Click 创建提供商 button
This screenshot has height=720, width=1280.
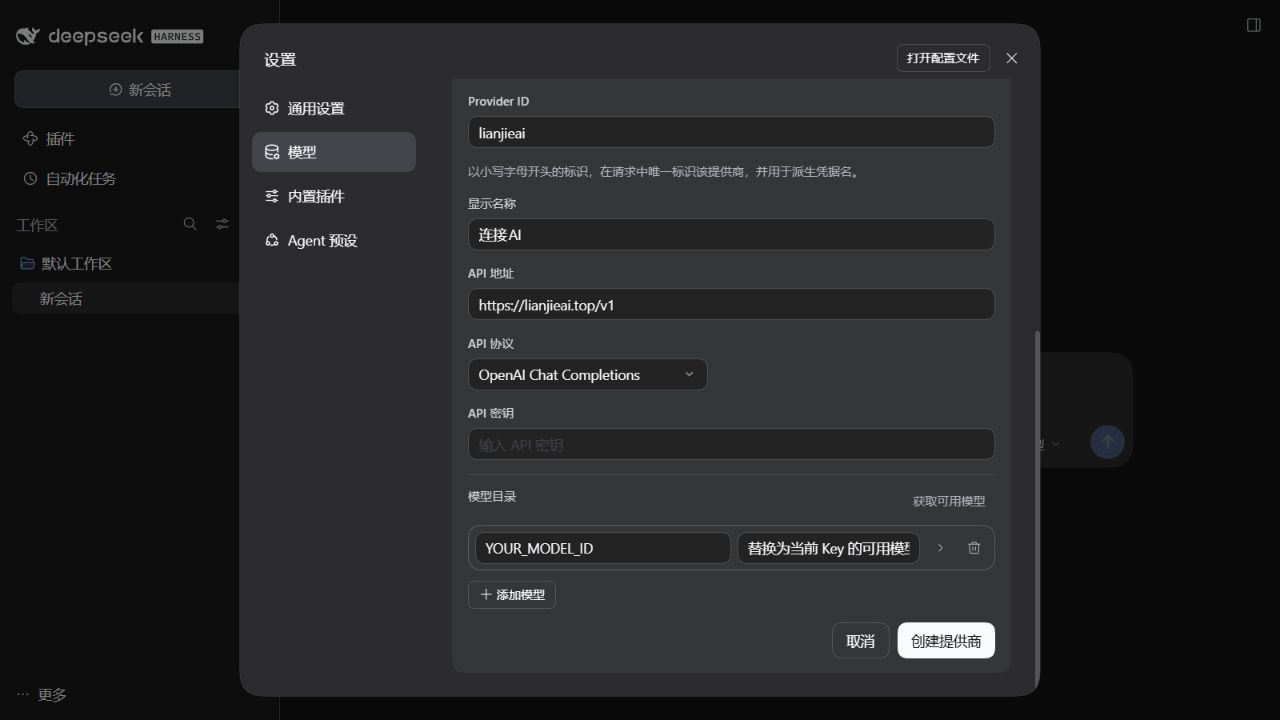click(x=946, y=641)
